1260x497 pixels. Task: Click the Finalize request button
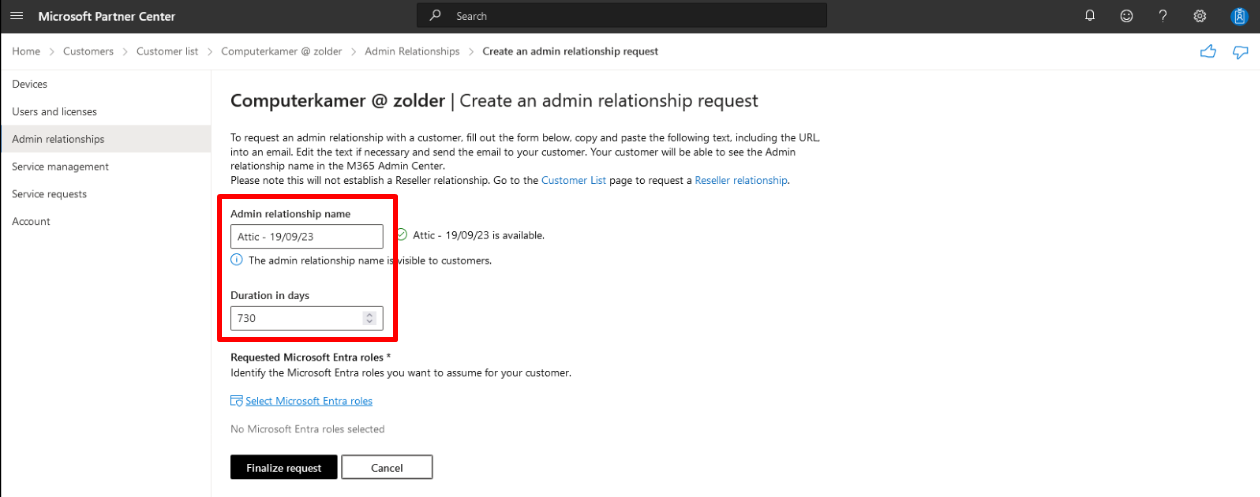point(284,467)
